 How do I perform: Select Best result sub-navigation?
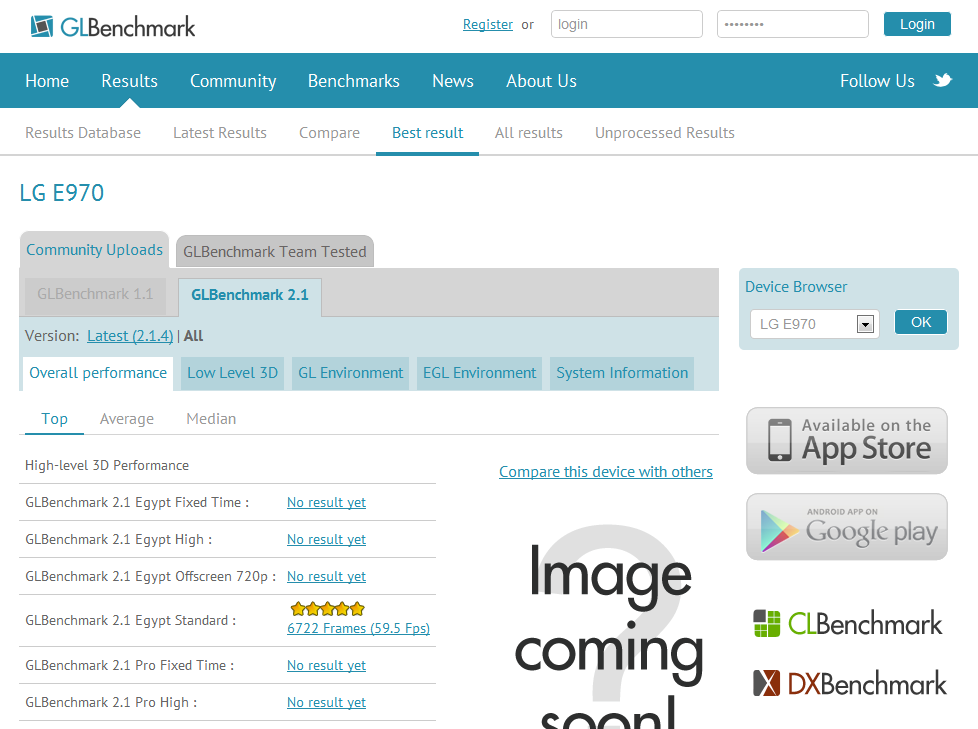(x=427, y=133)
